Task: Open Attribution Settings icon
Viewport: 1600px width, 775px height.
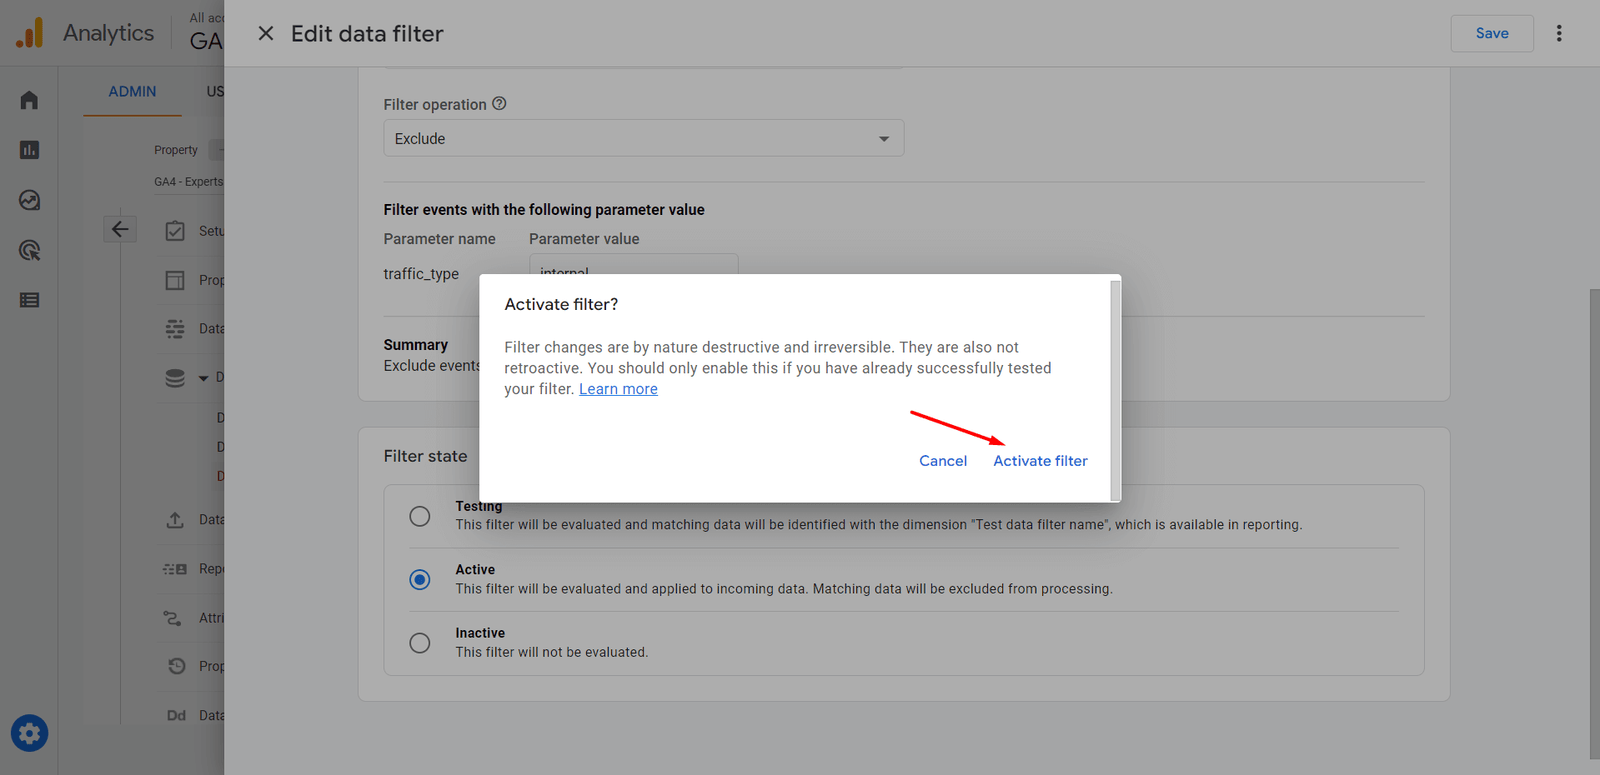Action: pos(172,618)
